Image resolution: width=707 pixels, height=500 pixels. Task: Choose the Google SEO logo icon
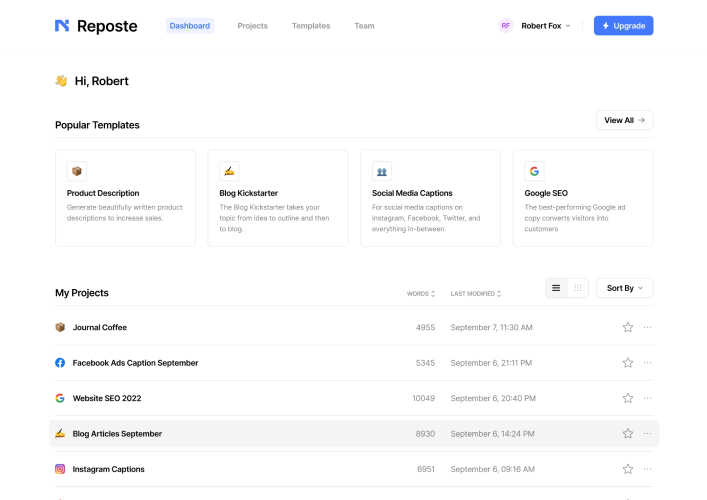tap(534, 171)
